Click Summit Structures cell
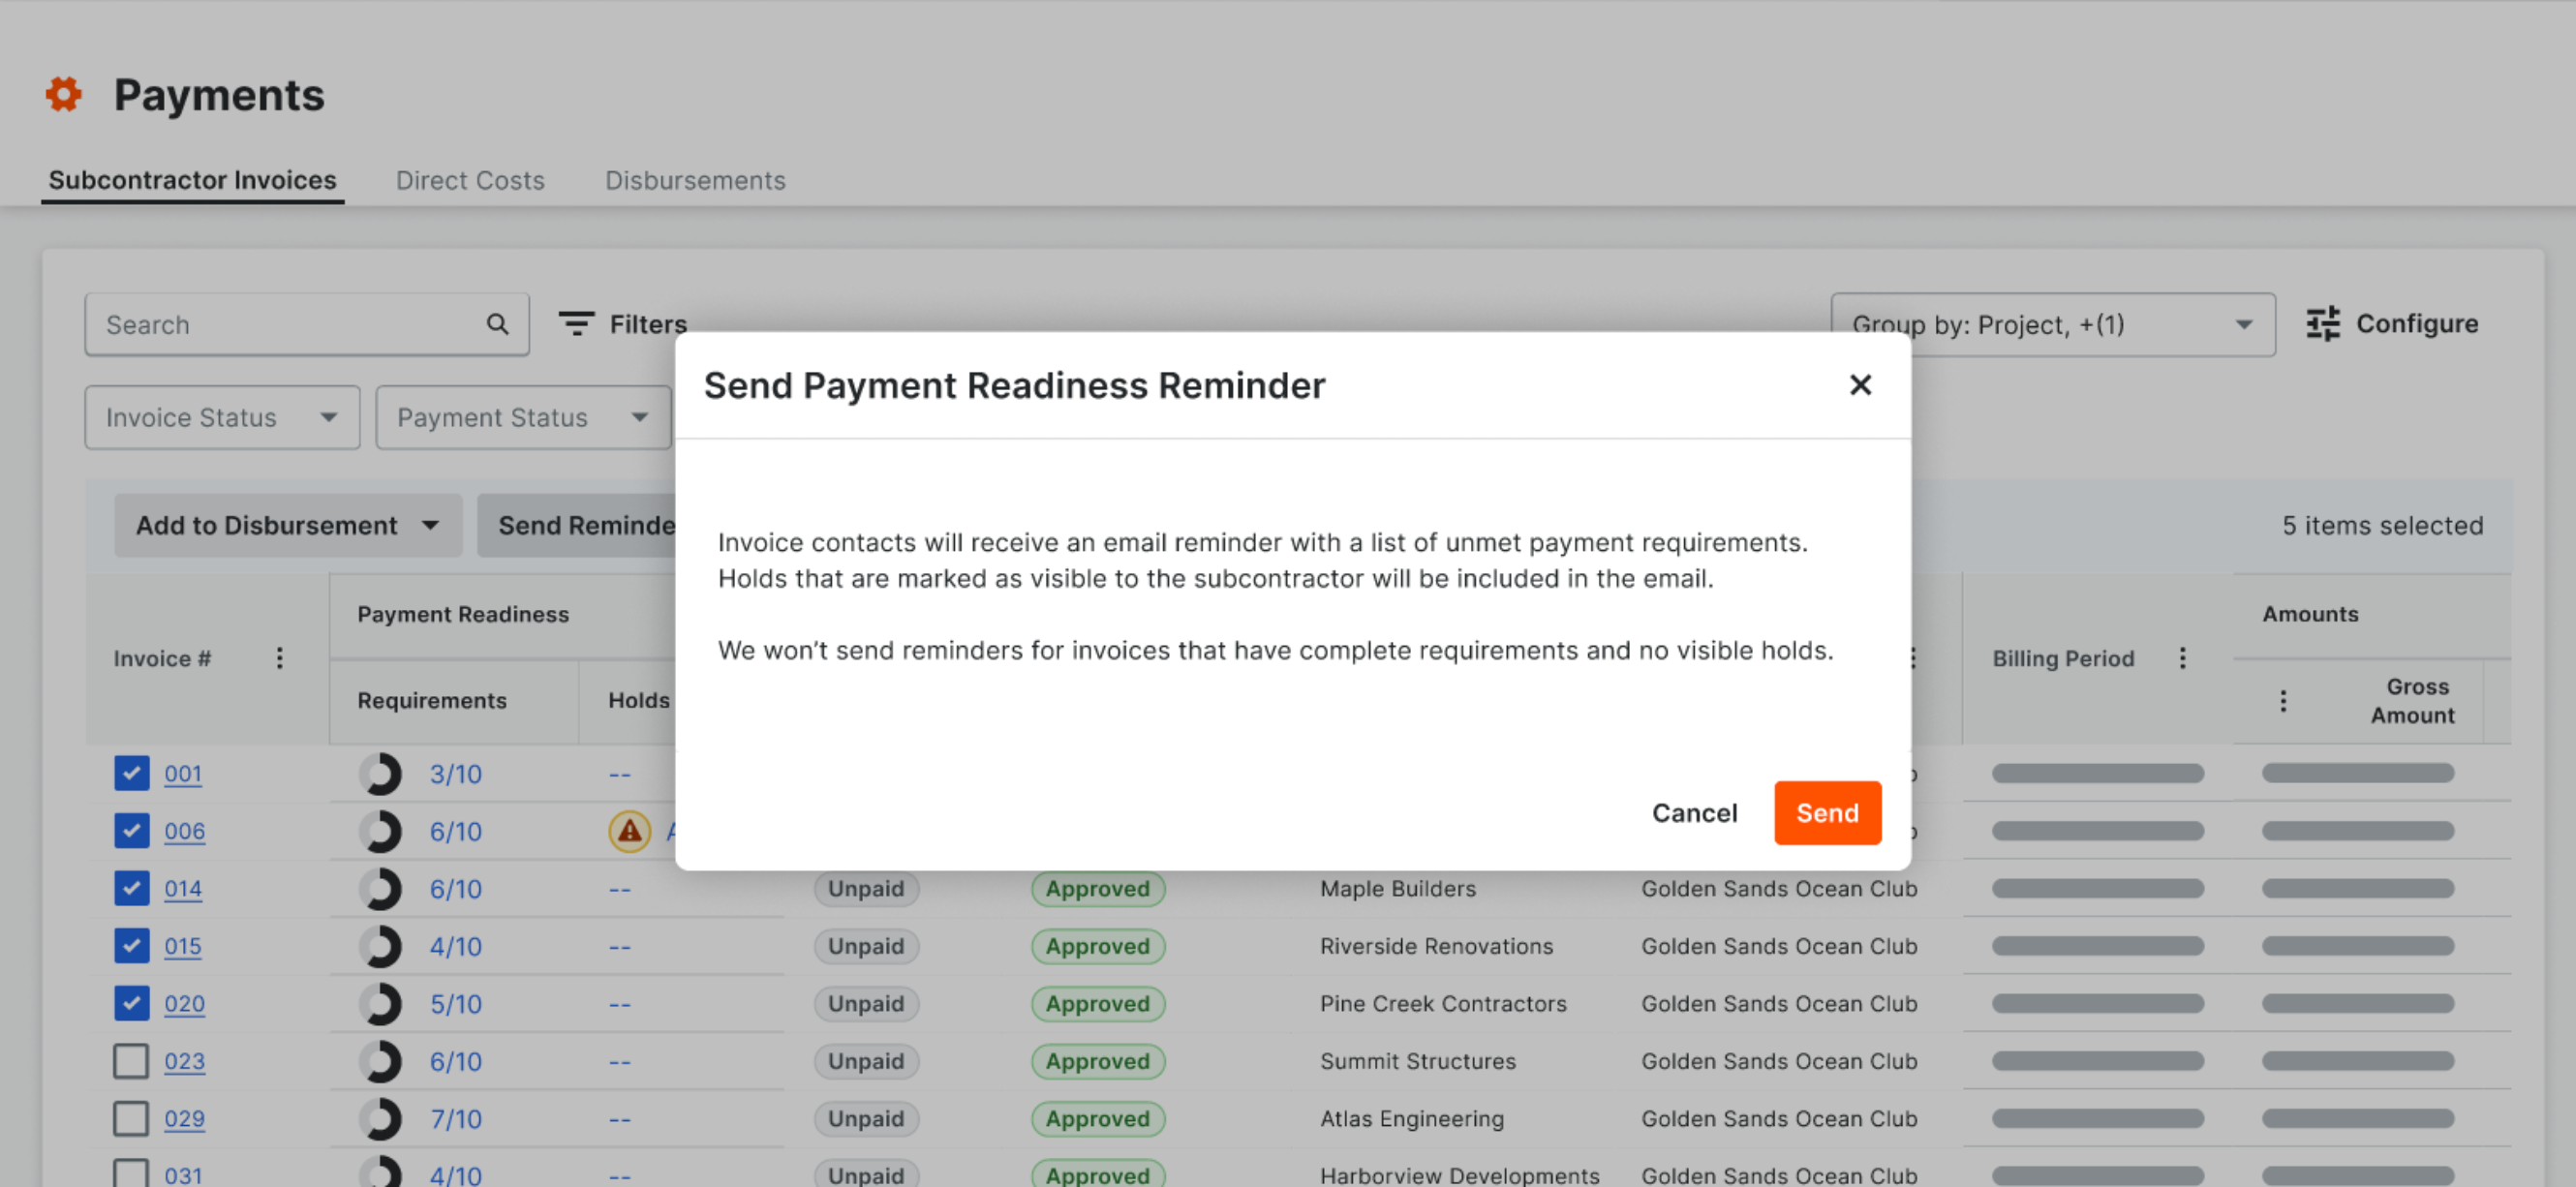The image size is (2576, 1187). 1418,1061
